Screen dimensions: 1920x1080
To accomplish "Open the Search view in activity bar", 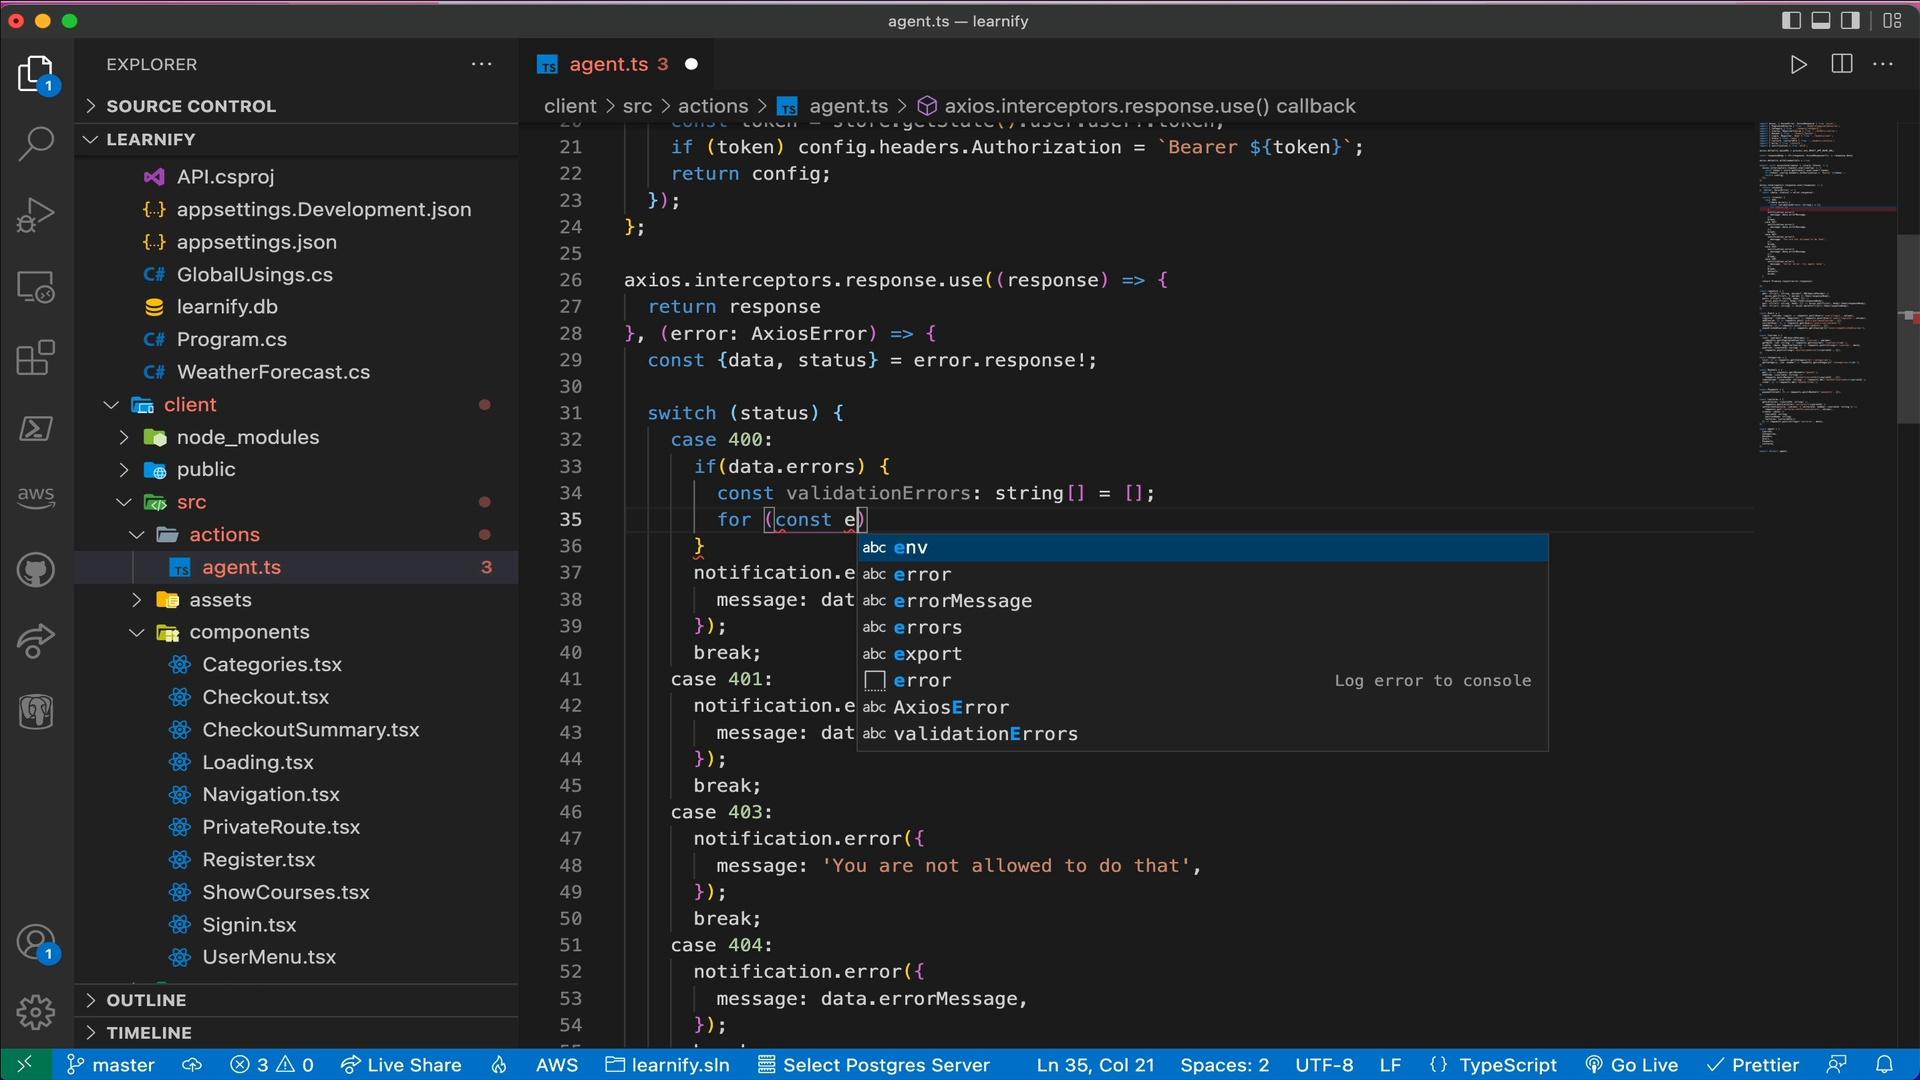I will [36, 144].
